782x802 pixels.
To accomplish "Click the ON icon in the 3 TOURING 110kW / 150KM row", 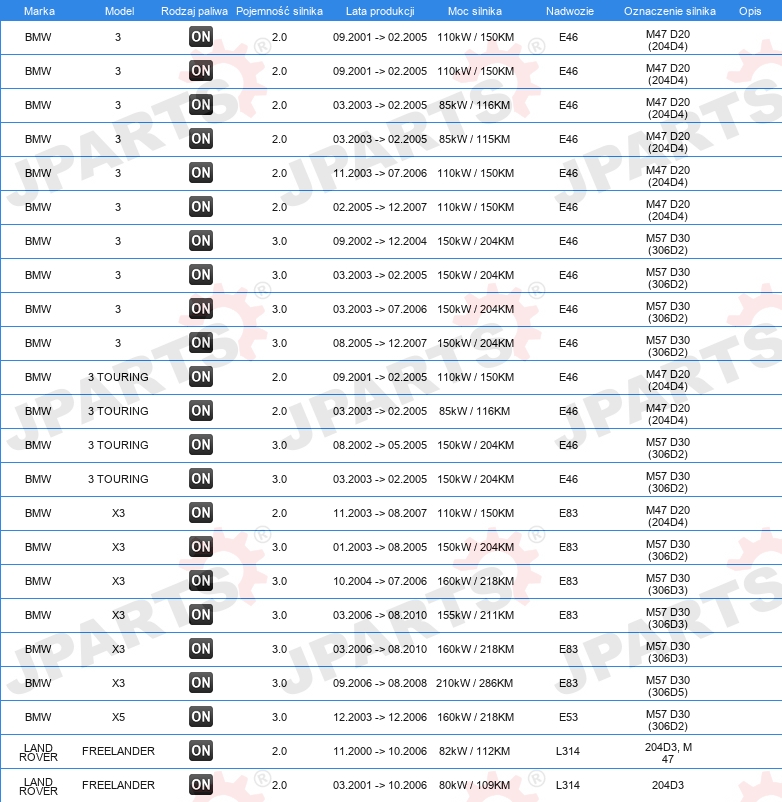I will coord(200,377).
